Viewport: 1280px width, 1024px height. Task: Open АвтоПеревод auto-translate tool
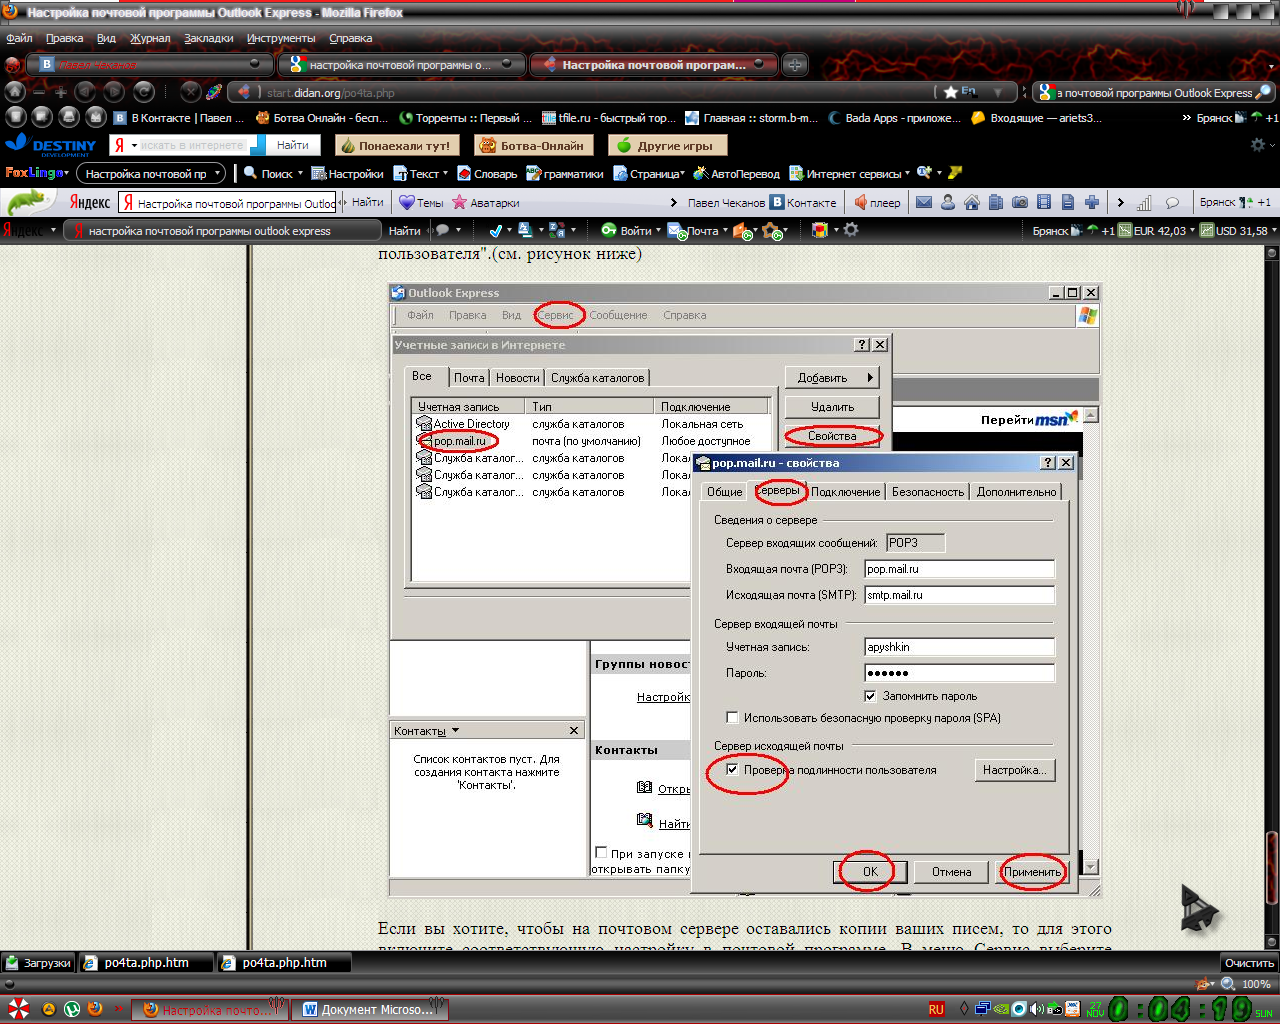point(736,173)
